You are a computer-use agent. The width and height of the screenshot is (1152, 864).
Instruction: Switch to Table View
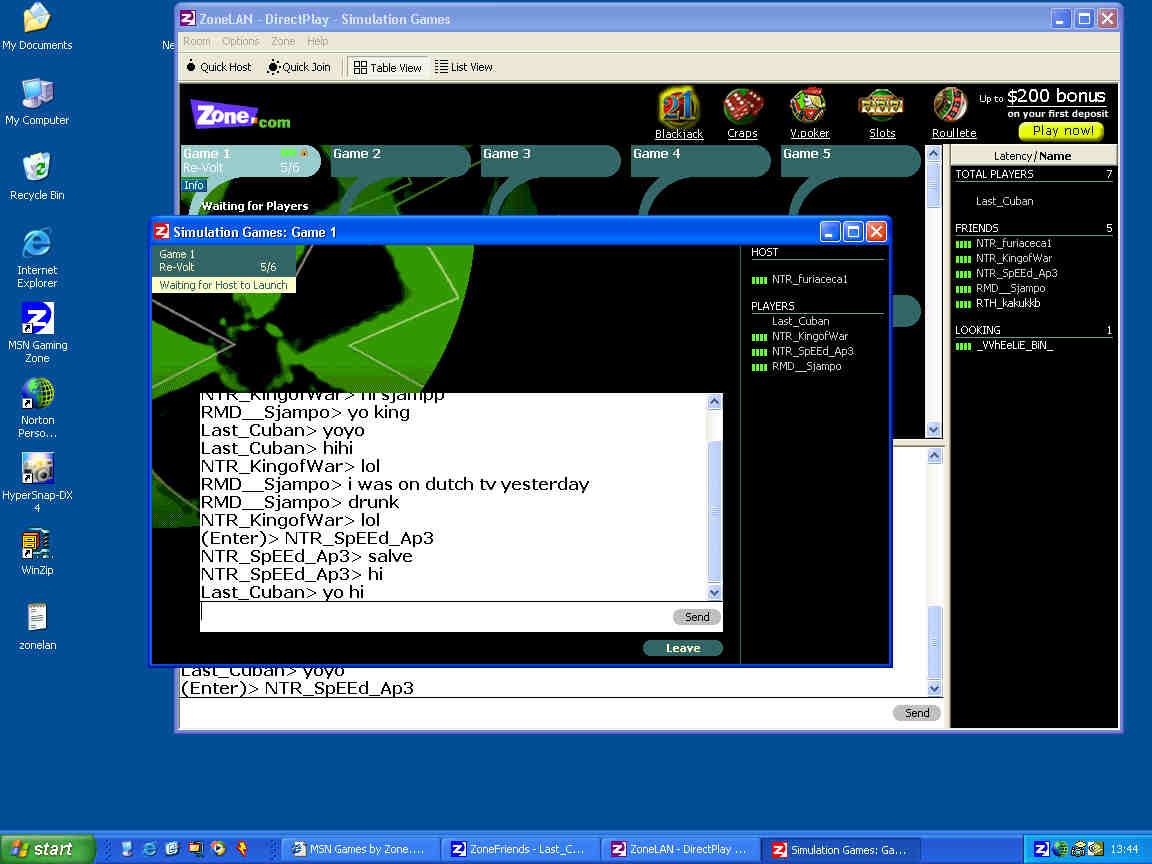[x=387, y=68]
